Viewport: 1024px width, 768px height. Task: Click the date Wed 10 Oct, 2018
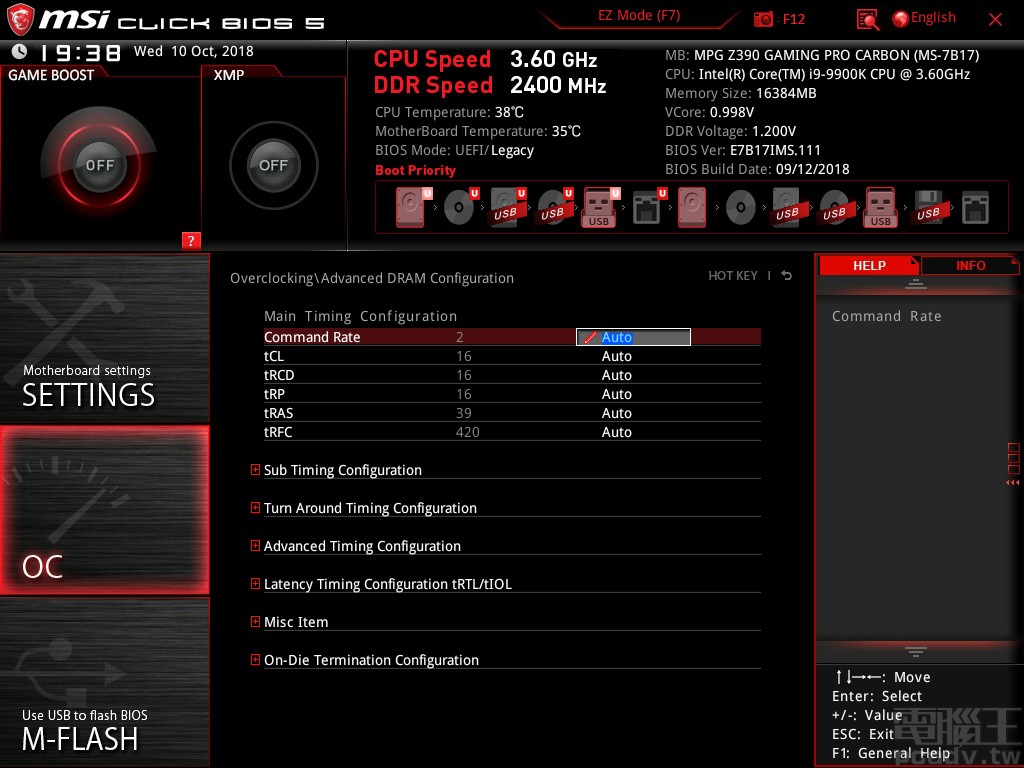[193, 51]
